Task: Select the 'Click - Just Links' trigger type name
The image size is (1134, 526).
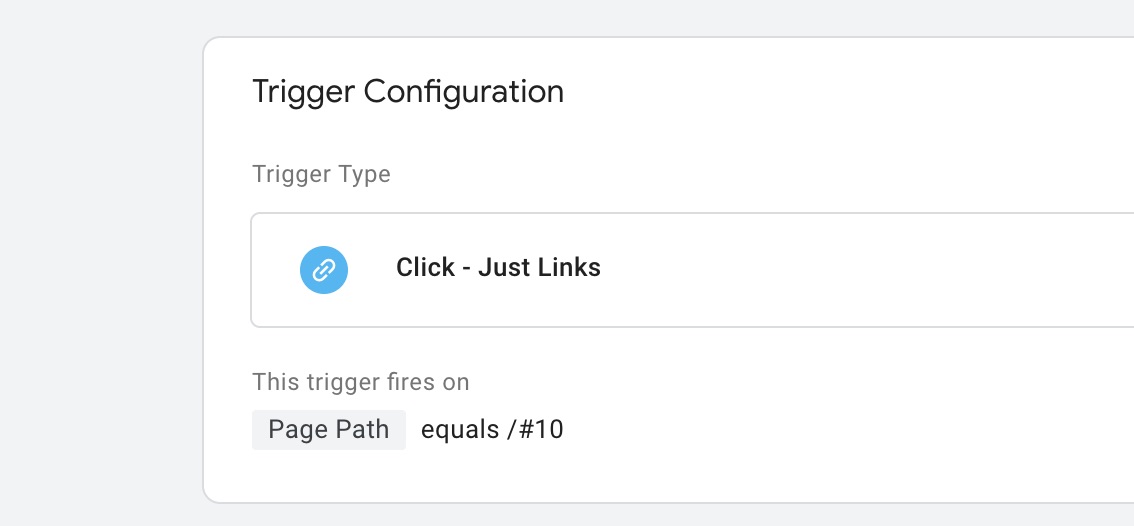Action: (x=498, y=268)
